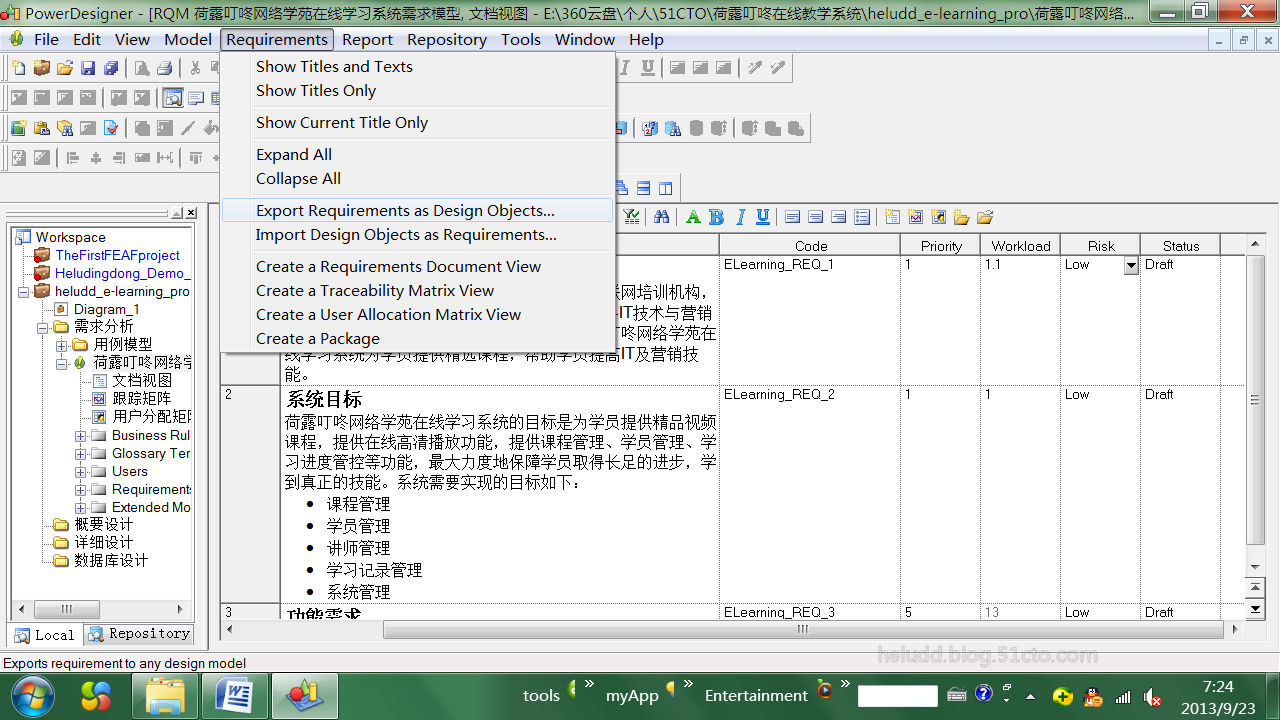This screenshot has height=720, width=1280.
Task: Click the green Font A icon
Action: [693, 217]
